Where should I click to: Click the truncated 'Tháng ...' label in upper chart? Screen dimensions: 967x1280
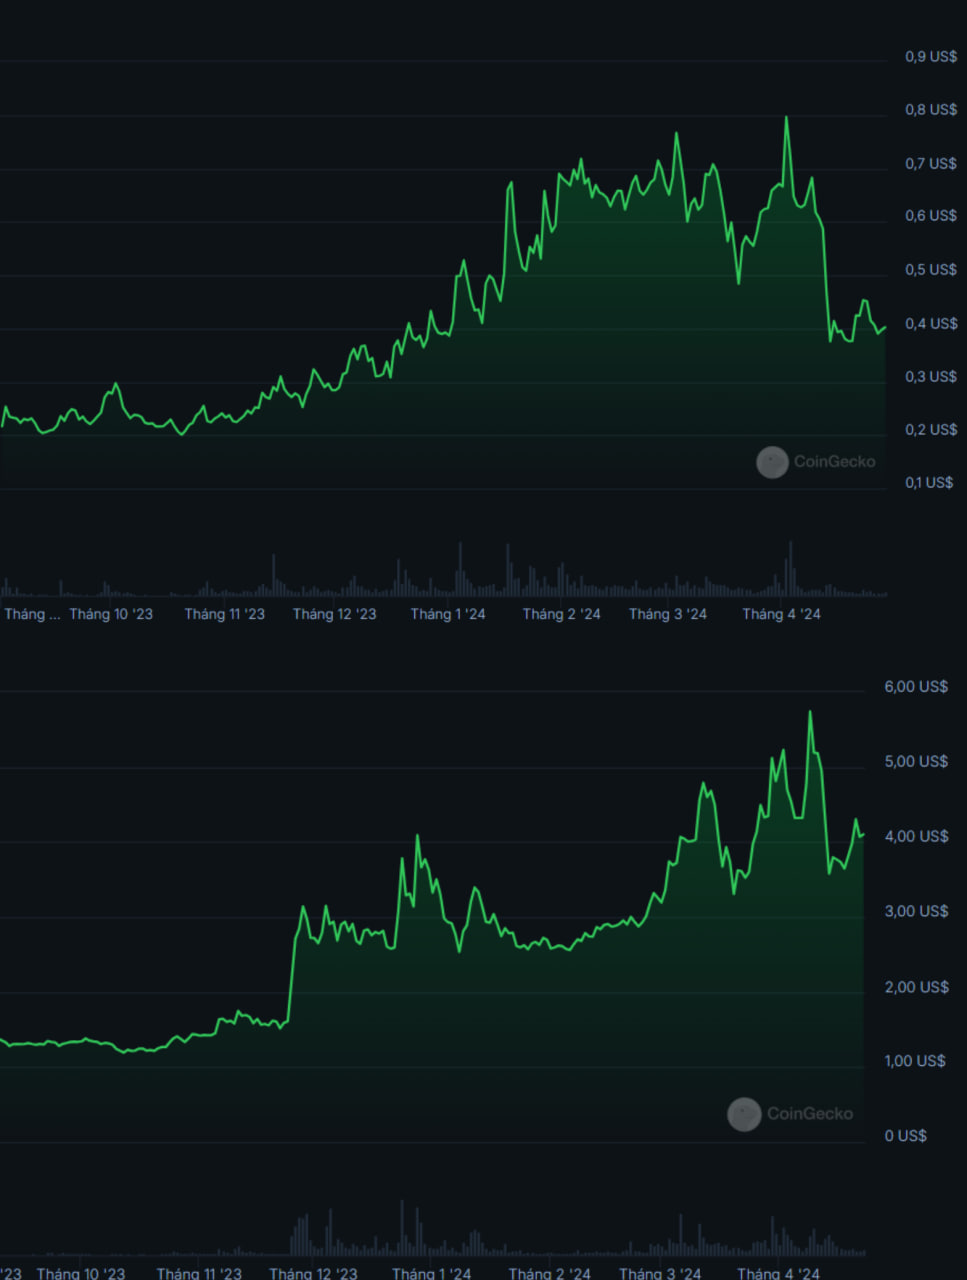[32, 614]
